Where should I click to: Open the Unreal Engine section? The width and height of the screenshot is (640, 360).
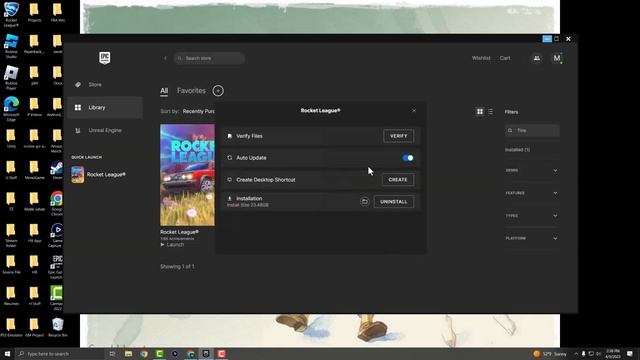pos(105,130)
